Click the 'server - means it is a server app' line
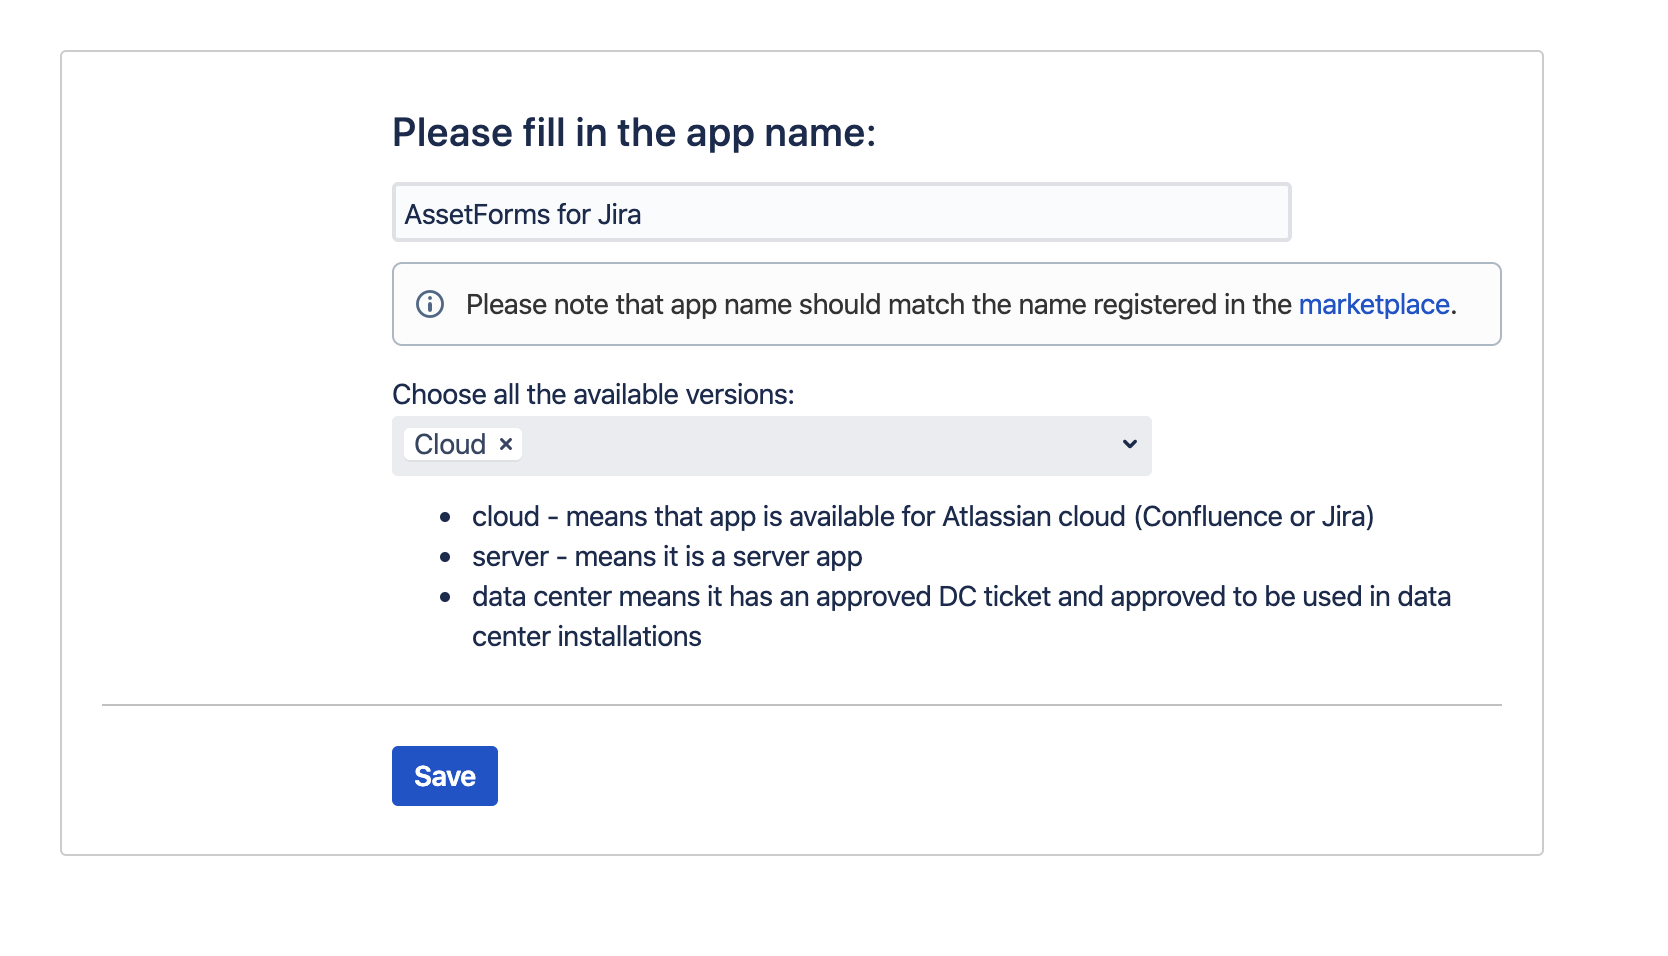This screenshot has width=1668, height=956. [667, 556]
